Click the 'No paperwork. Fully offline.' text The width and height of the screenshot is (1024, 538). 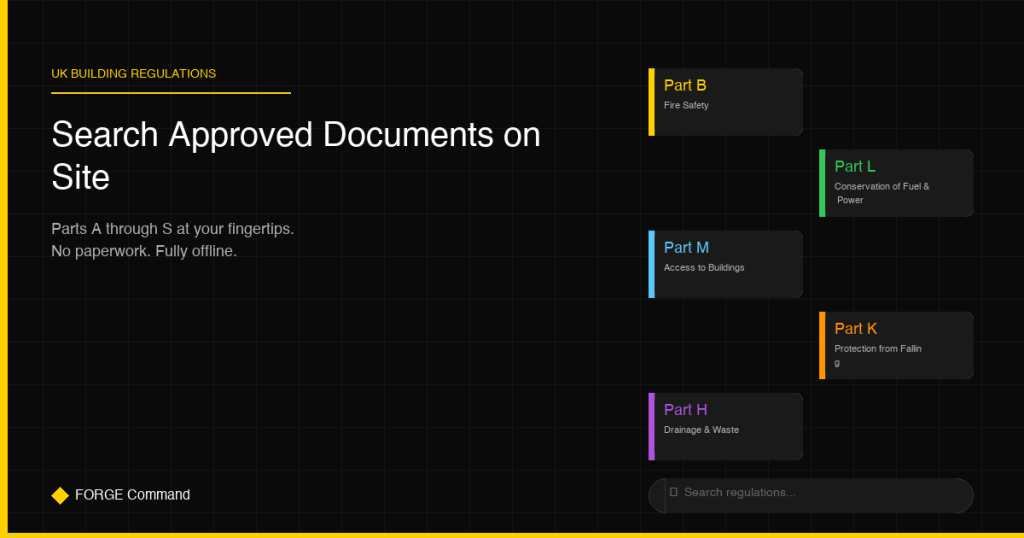pyautogui.click(x=144, y=251)
